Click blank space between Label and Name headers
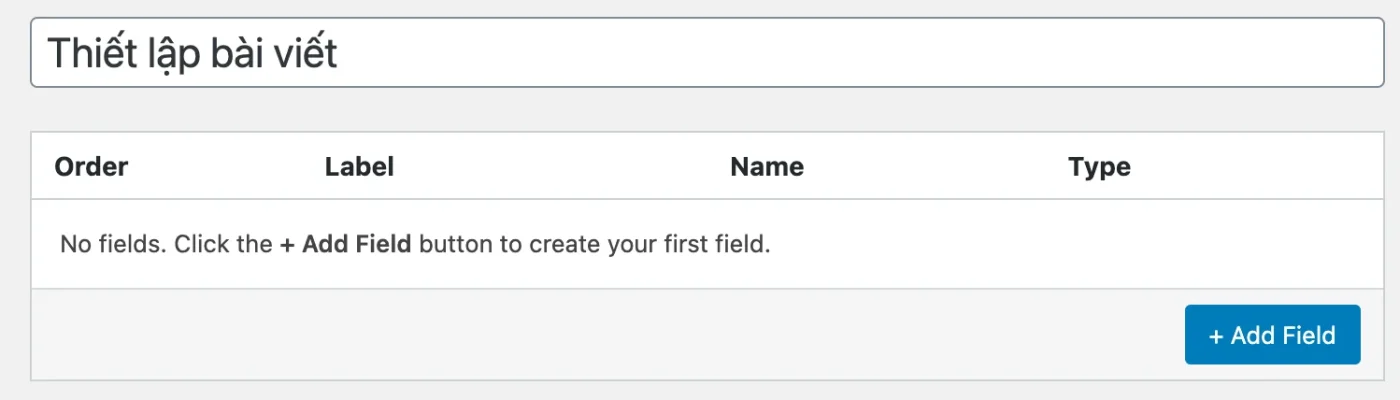 560,166
